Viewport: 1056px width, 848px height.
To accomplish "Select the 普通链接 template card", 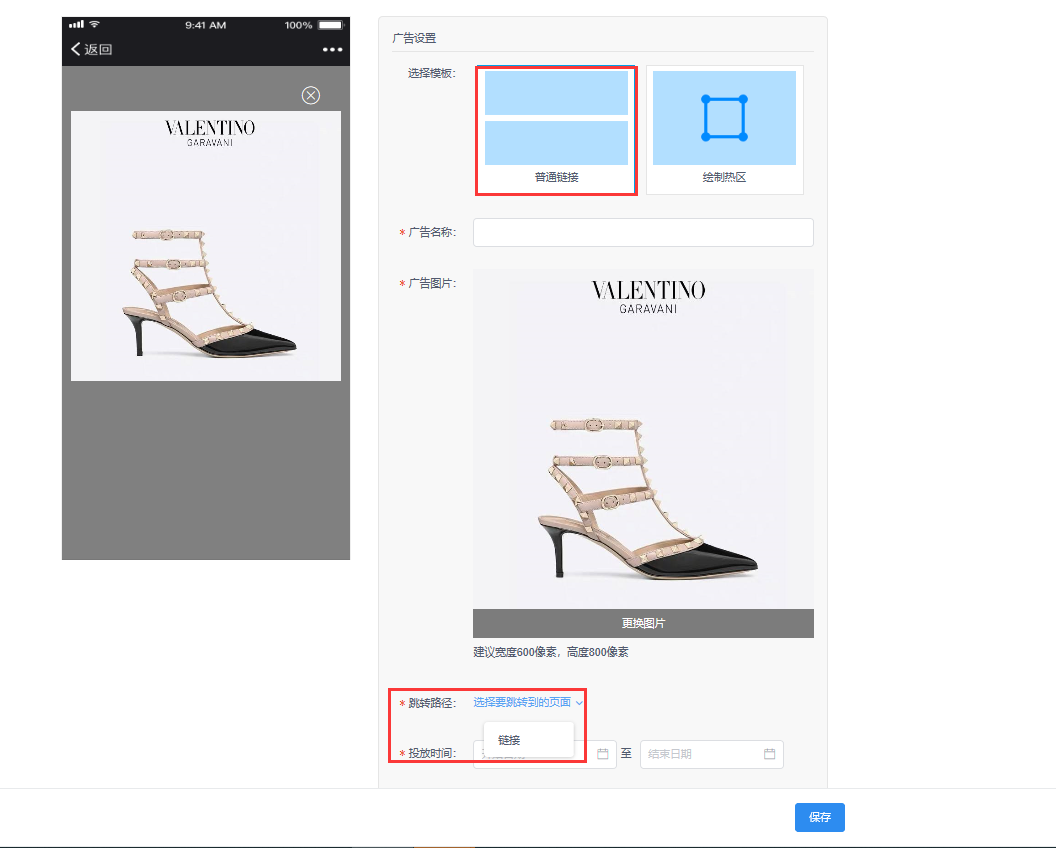I will coord(556,130).
